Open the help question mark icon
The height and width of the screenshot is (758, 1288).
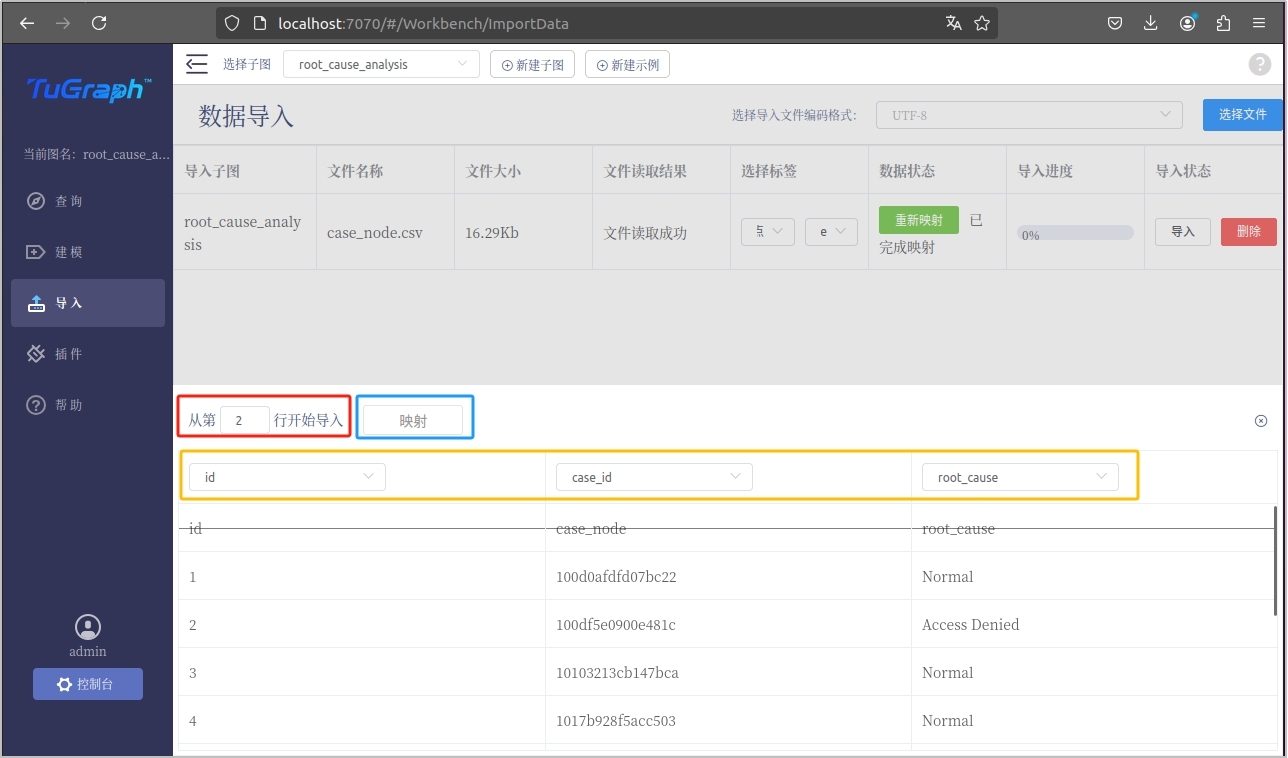click(x=1259, y=65)
